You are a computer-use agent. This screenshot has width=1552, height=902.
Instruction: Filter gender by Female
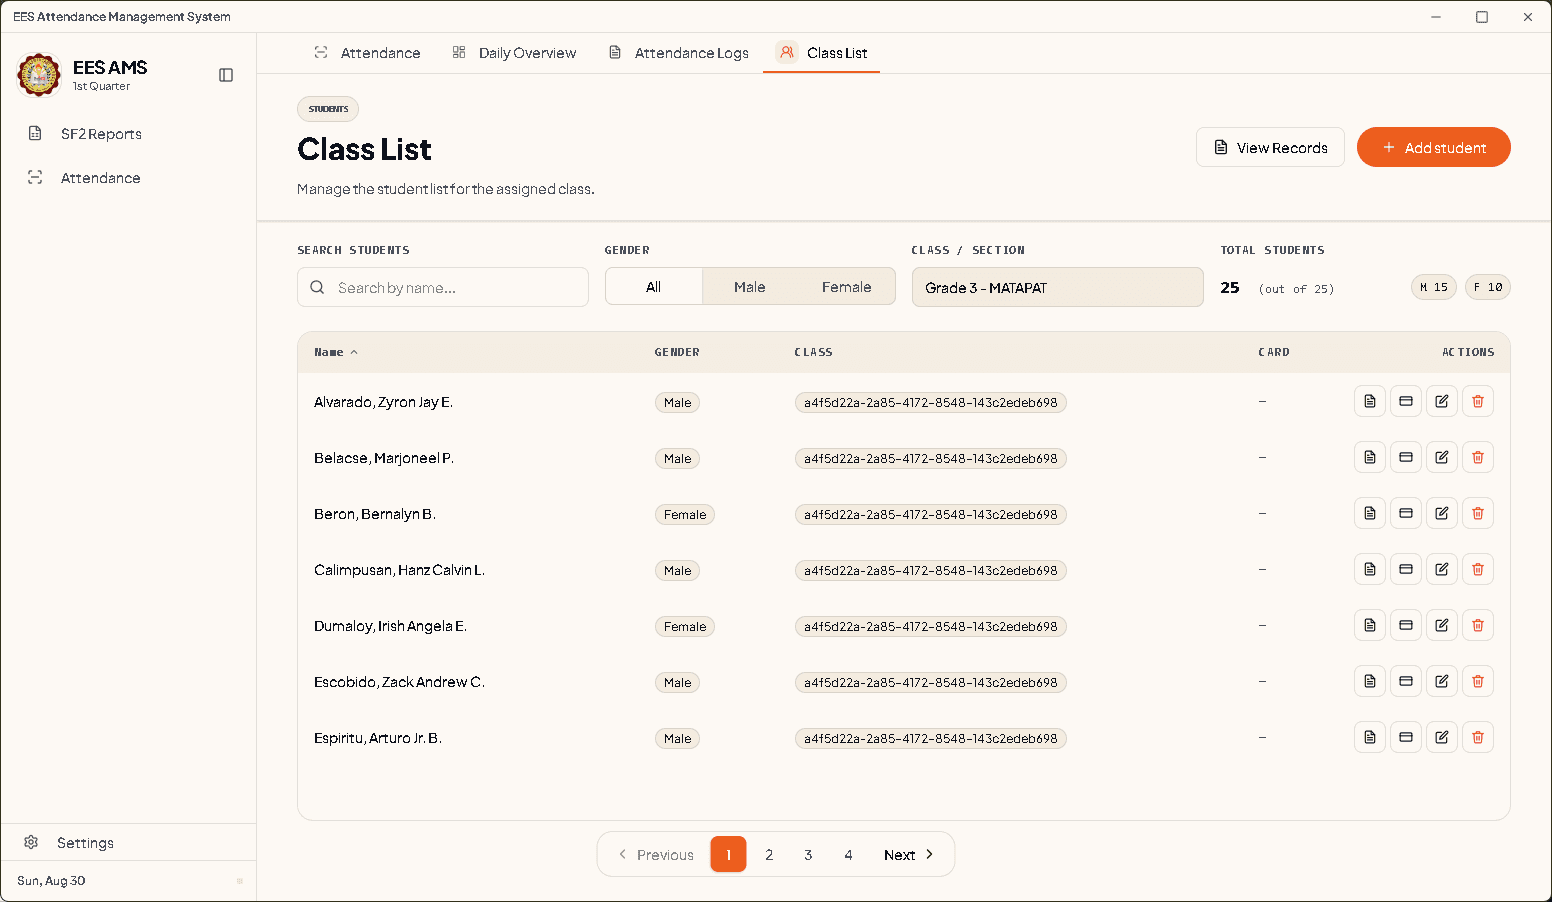[x=846, y=287]
